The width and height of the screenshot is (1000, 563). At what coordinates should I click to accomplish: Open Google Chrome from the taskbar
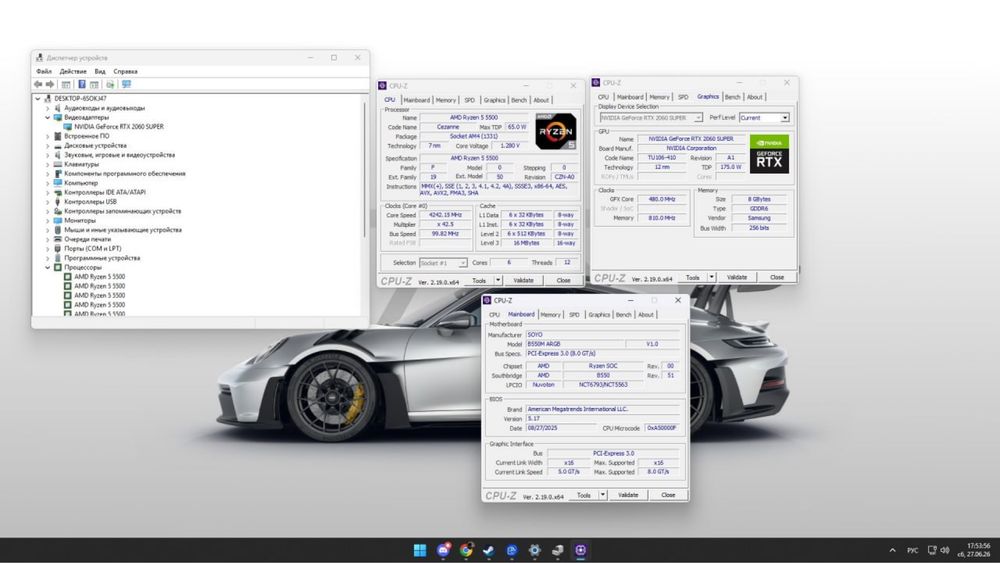(x=466, y=550)
